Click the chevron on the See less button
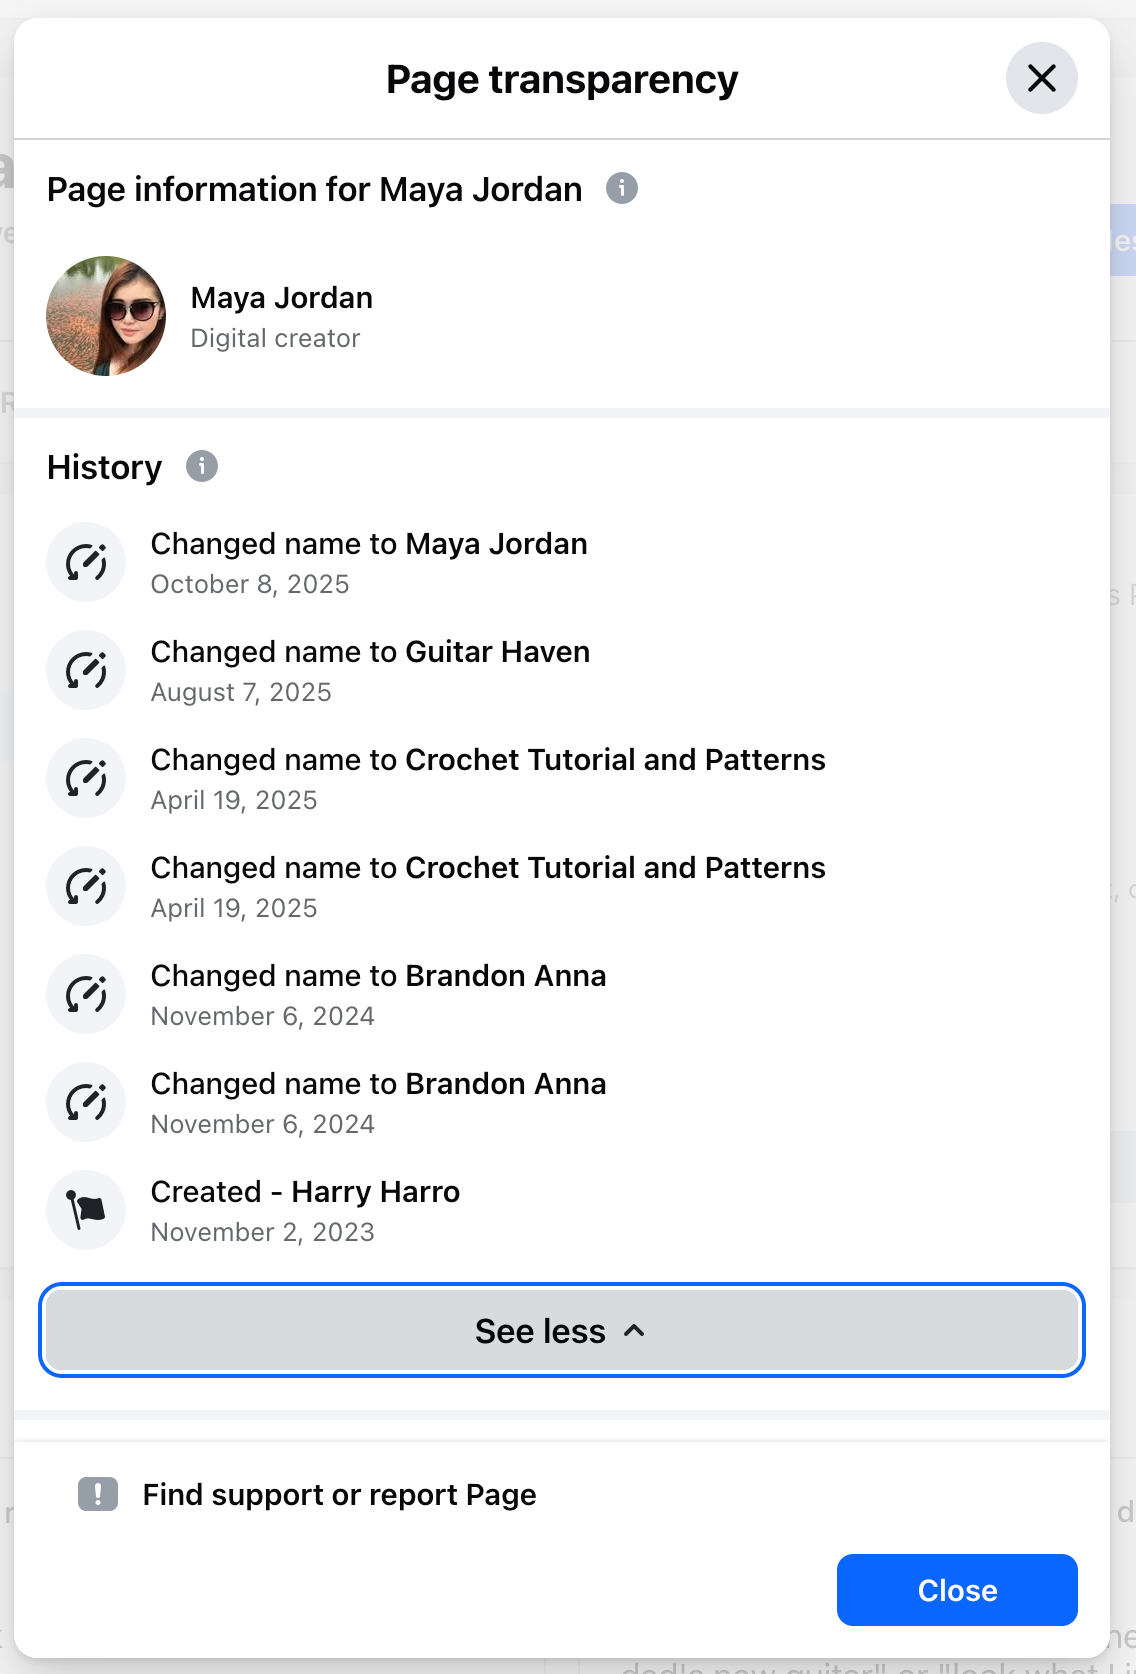 [x=635, y=1332]
